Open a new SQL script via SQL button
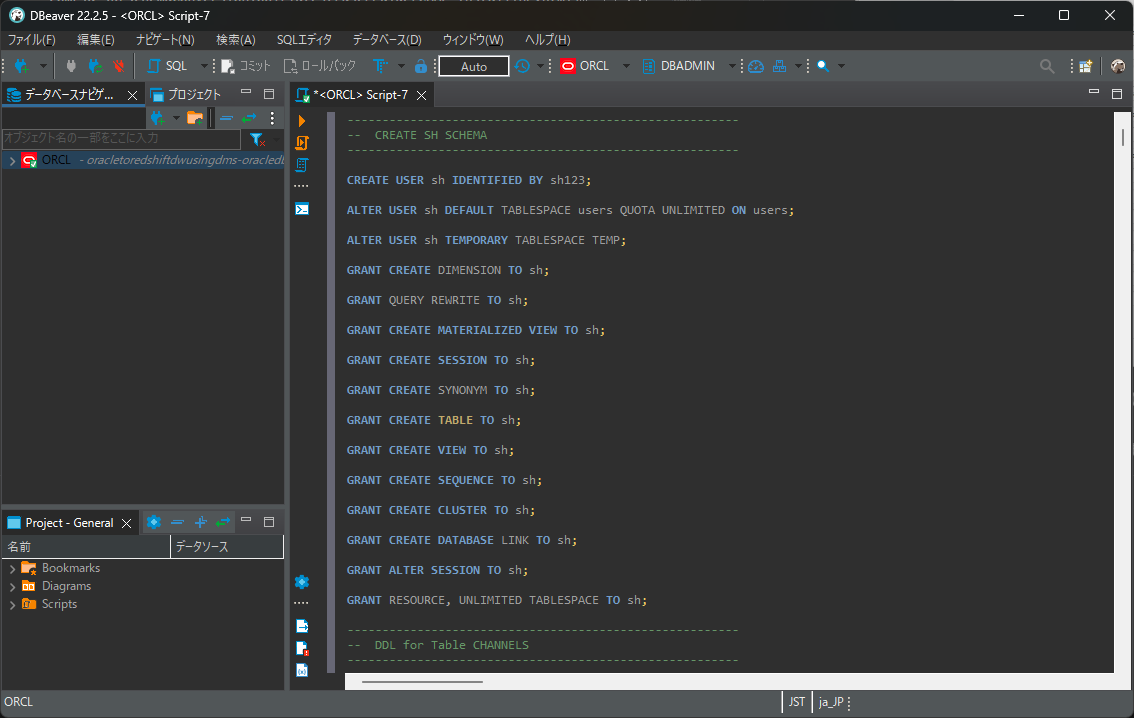 click(168, 66)
